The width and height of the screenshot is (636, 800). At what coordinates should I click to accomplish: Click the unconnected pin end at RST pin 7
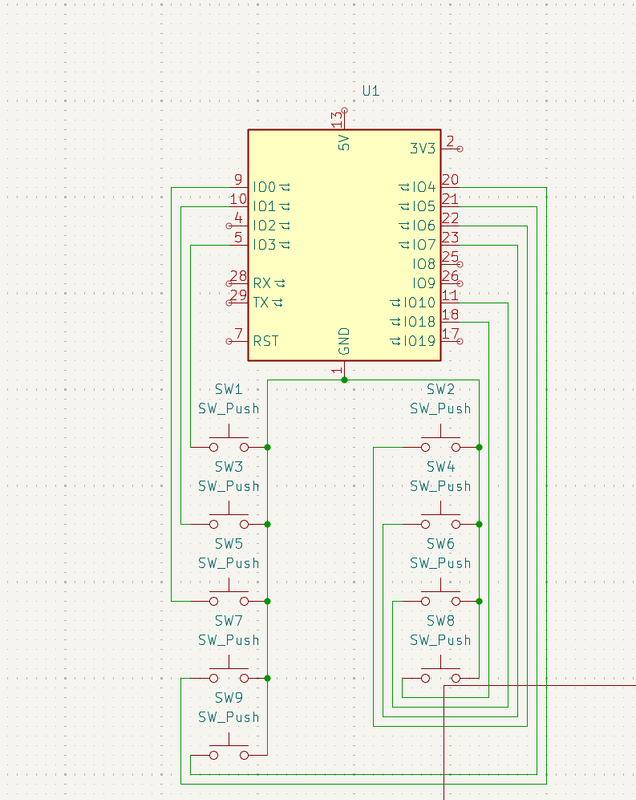(229, 341)
